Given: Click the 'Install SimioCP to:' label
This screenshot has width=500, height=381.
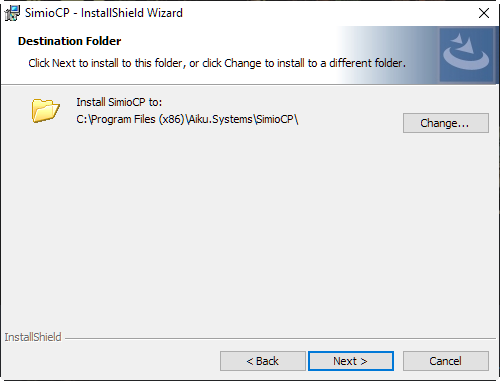Looking at the screenshot, I should [x=119, y=102].
